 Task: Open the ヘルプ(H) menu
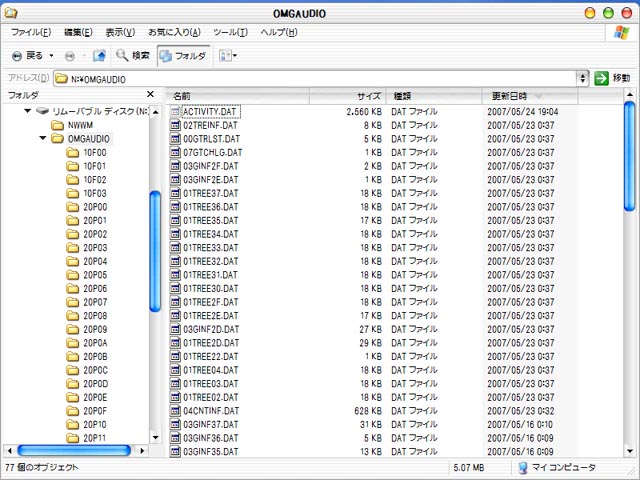click(x=279, y=32)
